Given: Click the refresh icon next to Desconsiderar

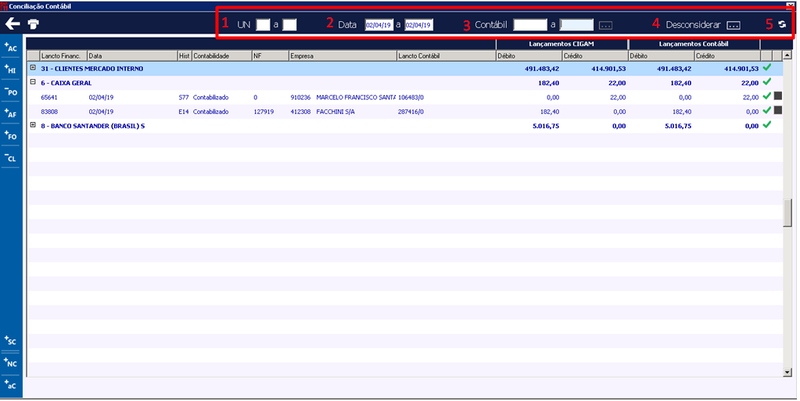Looking at the screenshot, I should 782,24.
